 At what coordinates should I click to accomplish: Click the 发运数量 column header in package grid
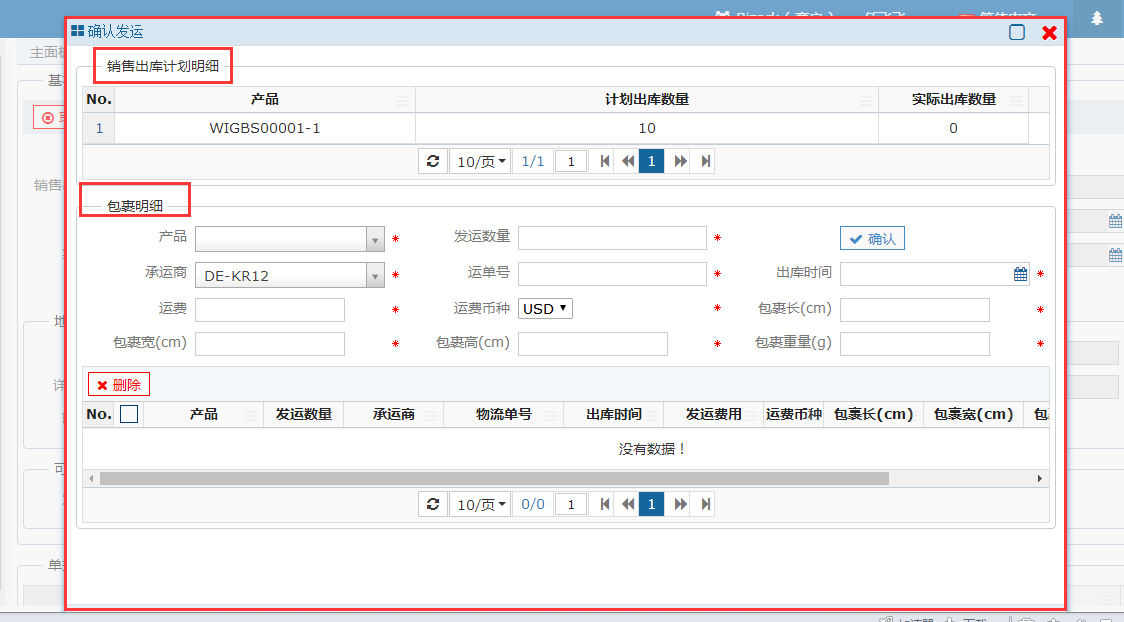(x=304, y=414)
